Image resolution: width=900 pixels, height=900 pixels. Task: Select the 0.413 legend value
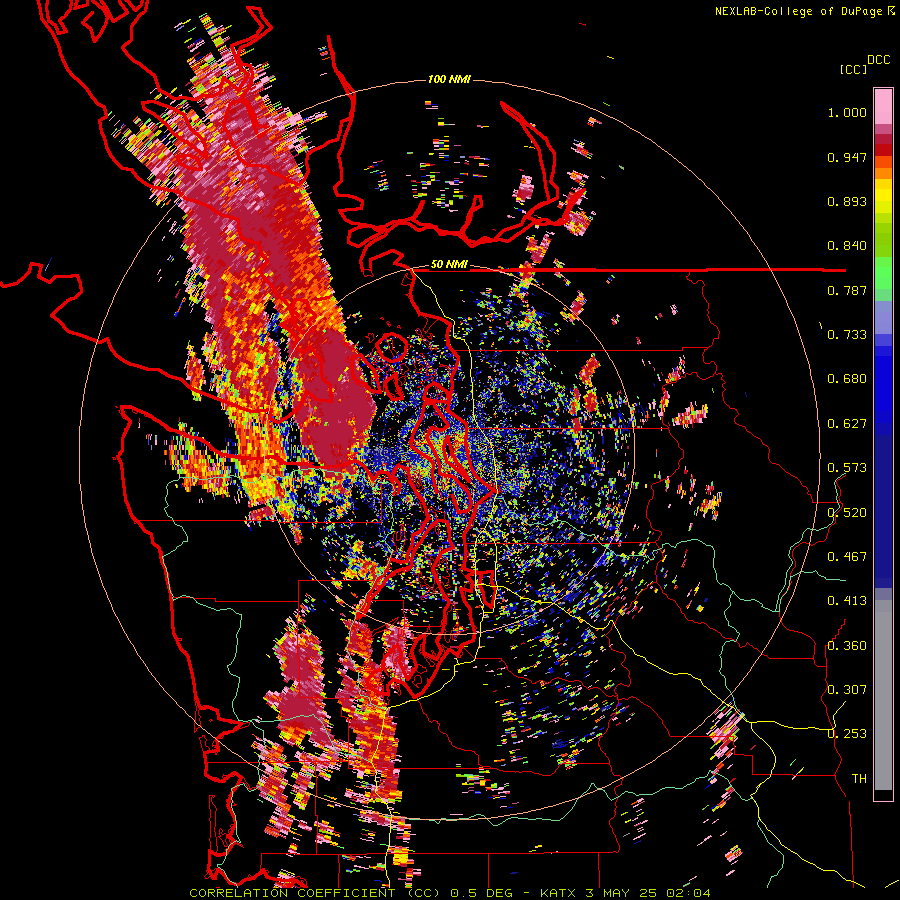click(x=847, y=601)
